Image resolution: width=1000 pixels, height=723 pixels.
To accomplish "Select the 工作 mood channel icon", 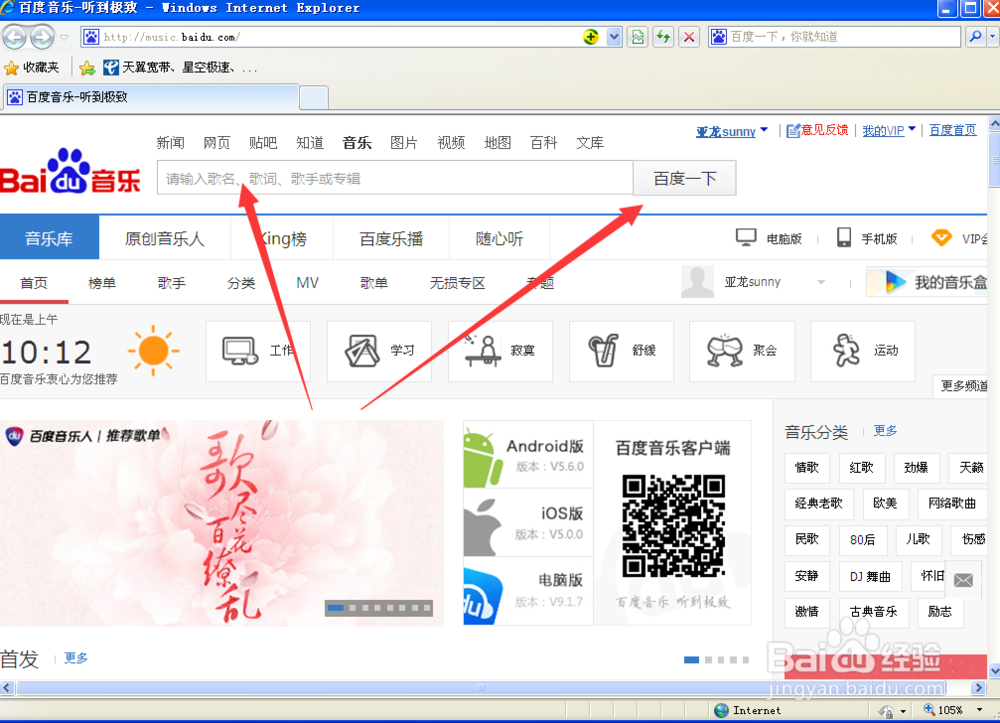I will 240,351.
